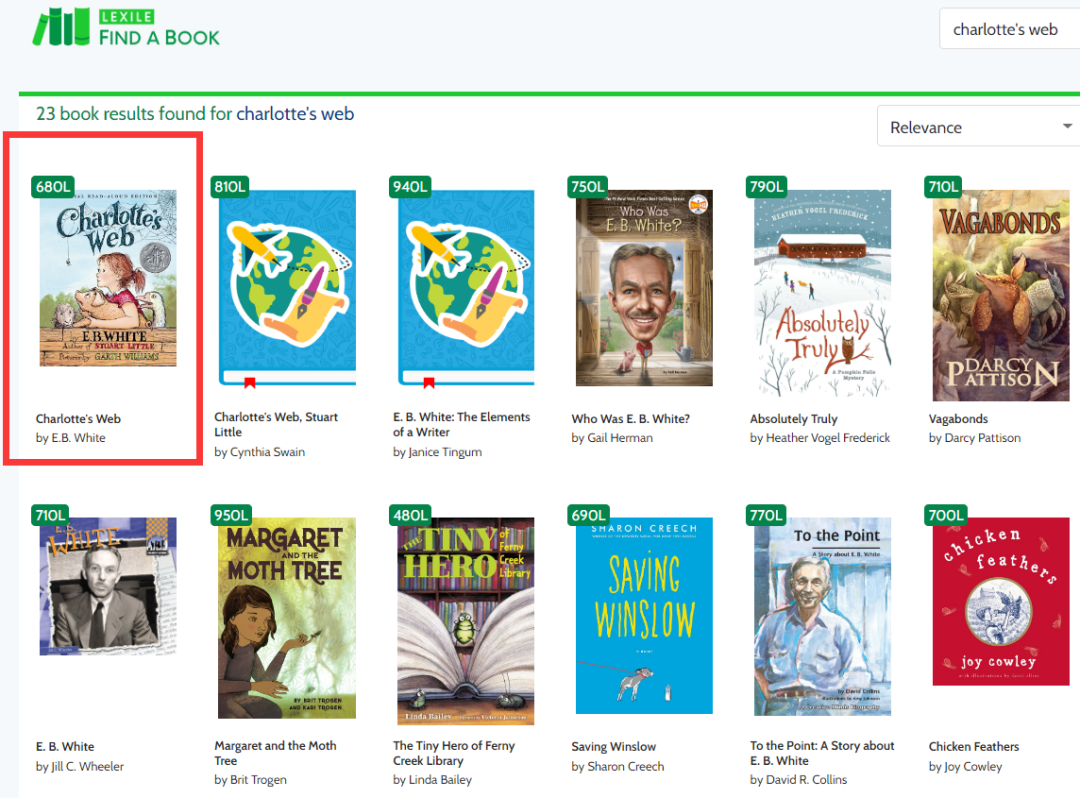Click the Lexile Find a Book logo

(126, 28)
